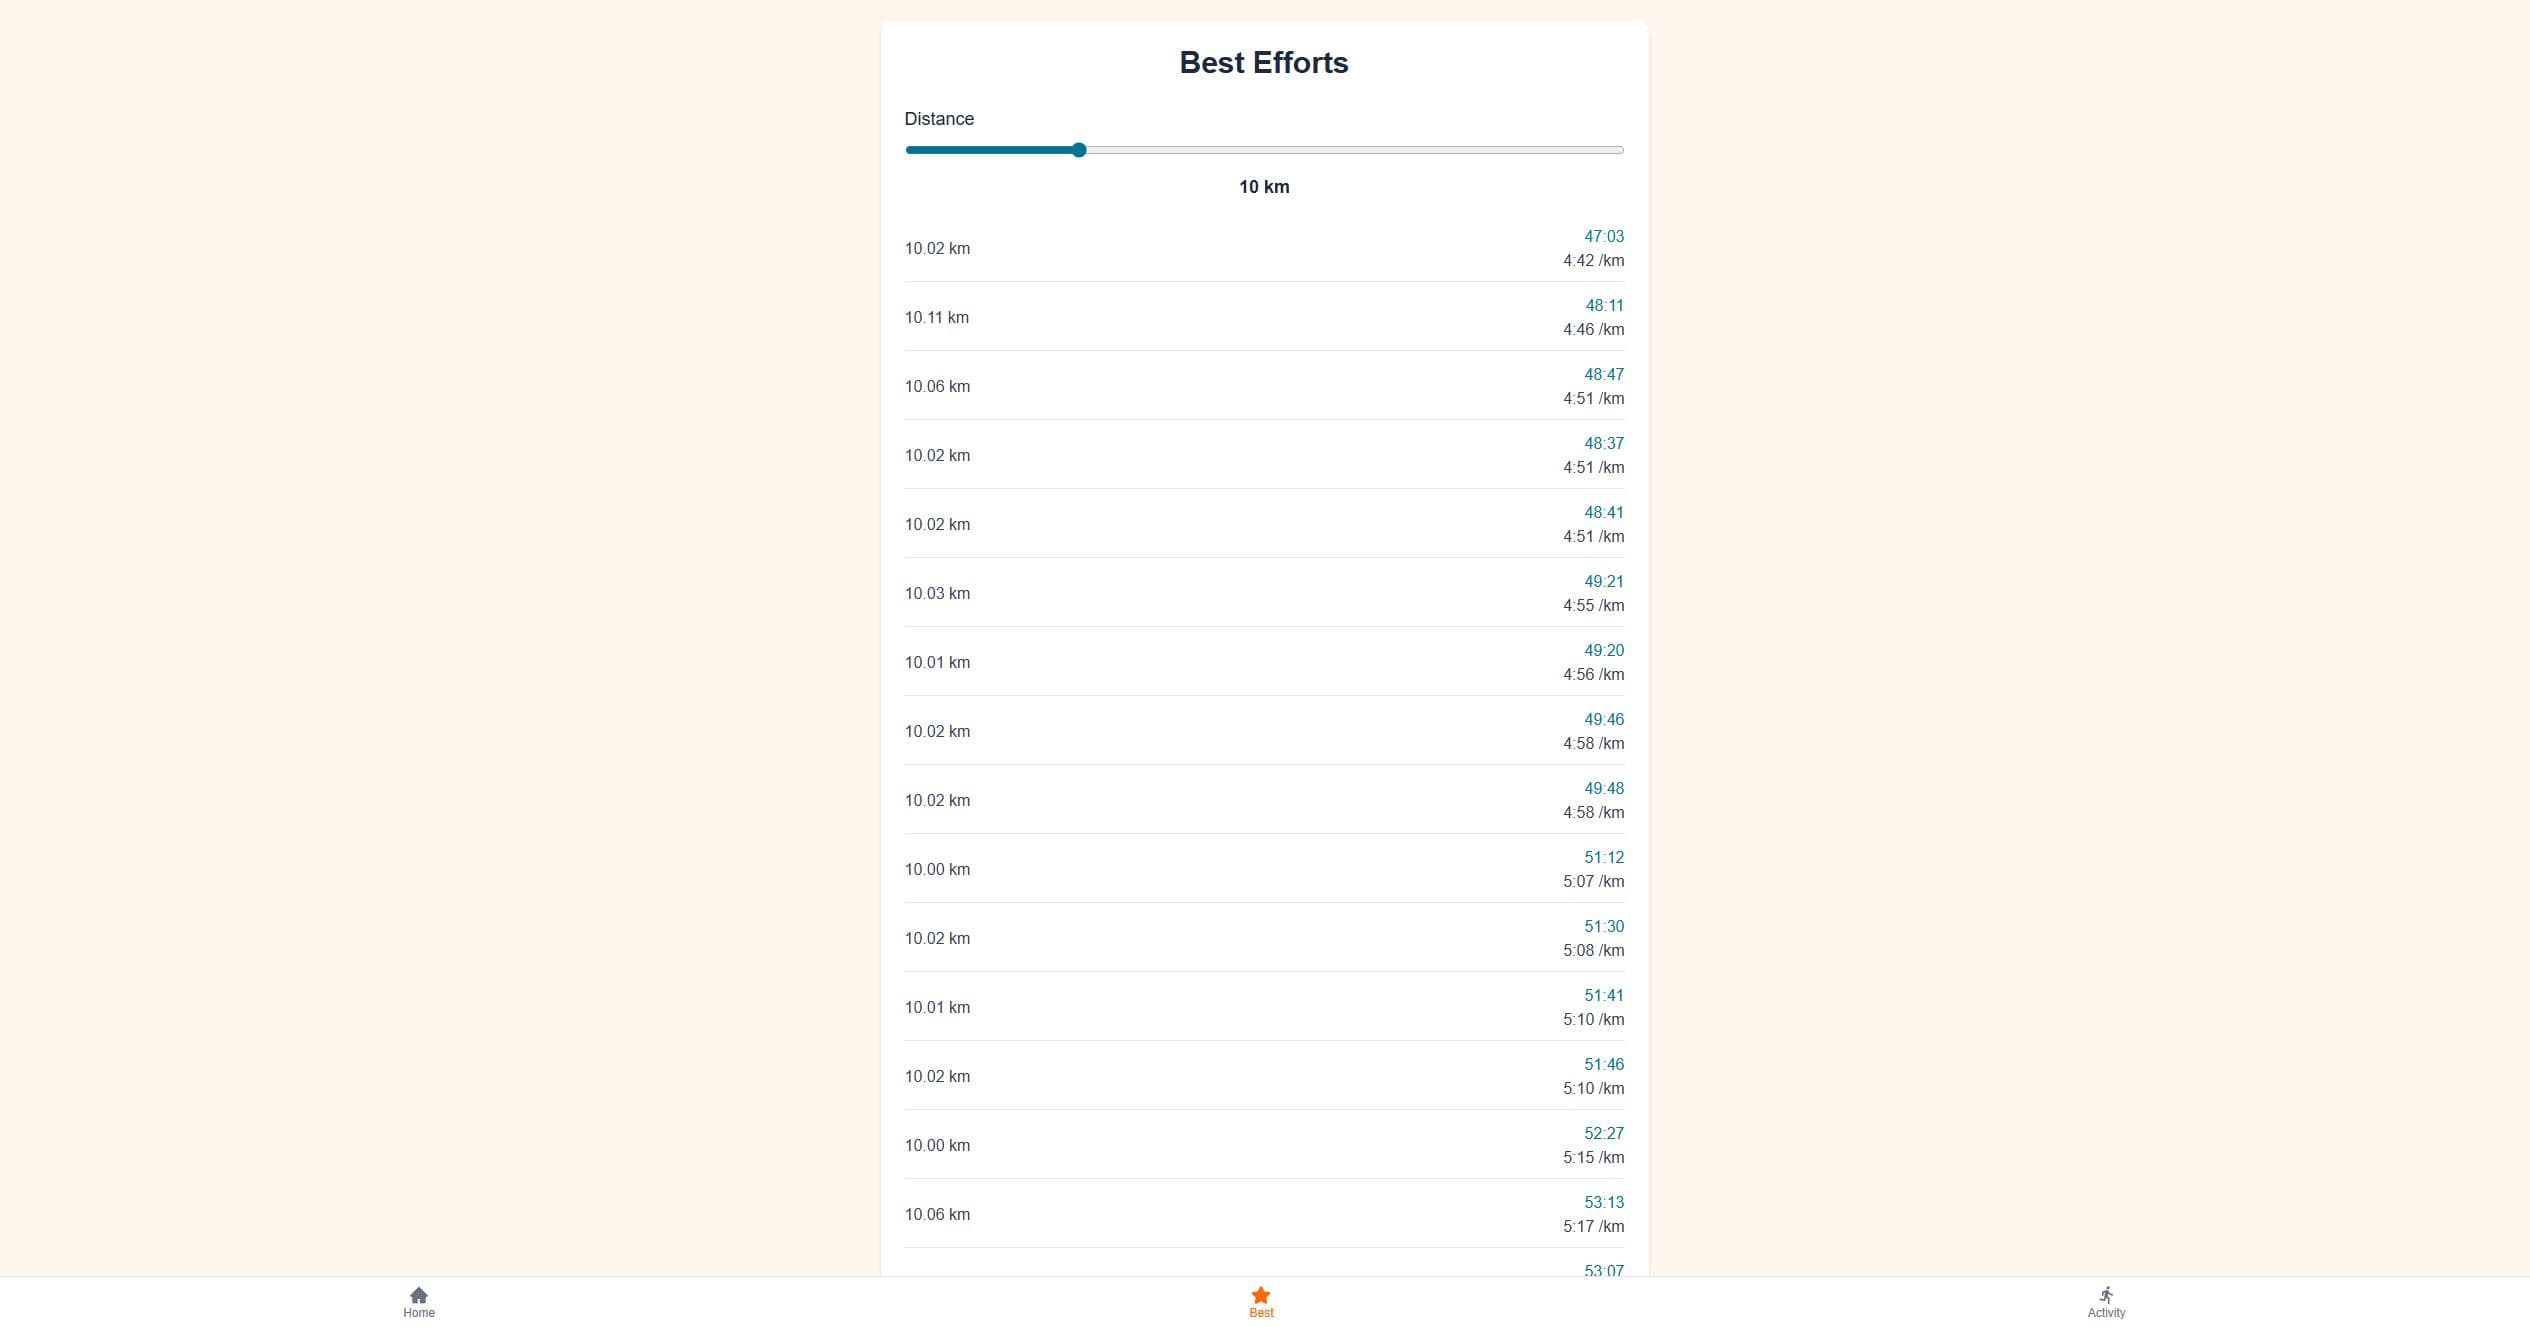Open the 49:21 effort entry
Viewport: 2530px width, 1327px height.
1604,581
